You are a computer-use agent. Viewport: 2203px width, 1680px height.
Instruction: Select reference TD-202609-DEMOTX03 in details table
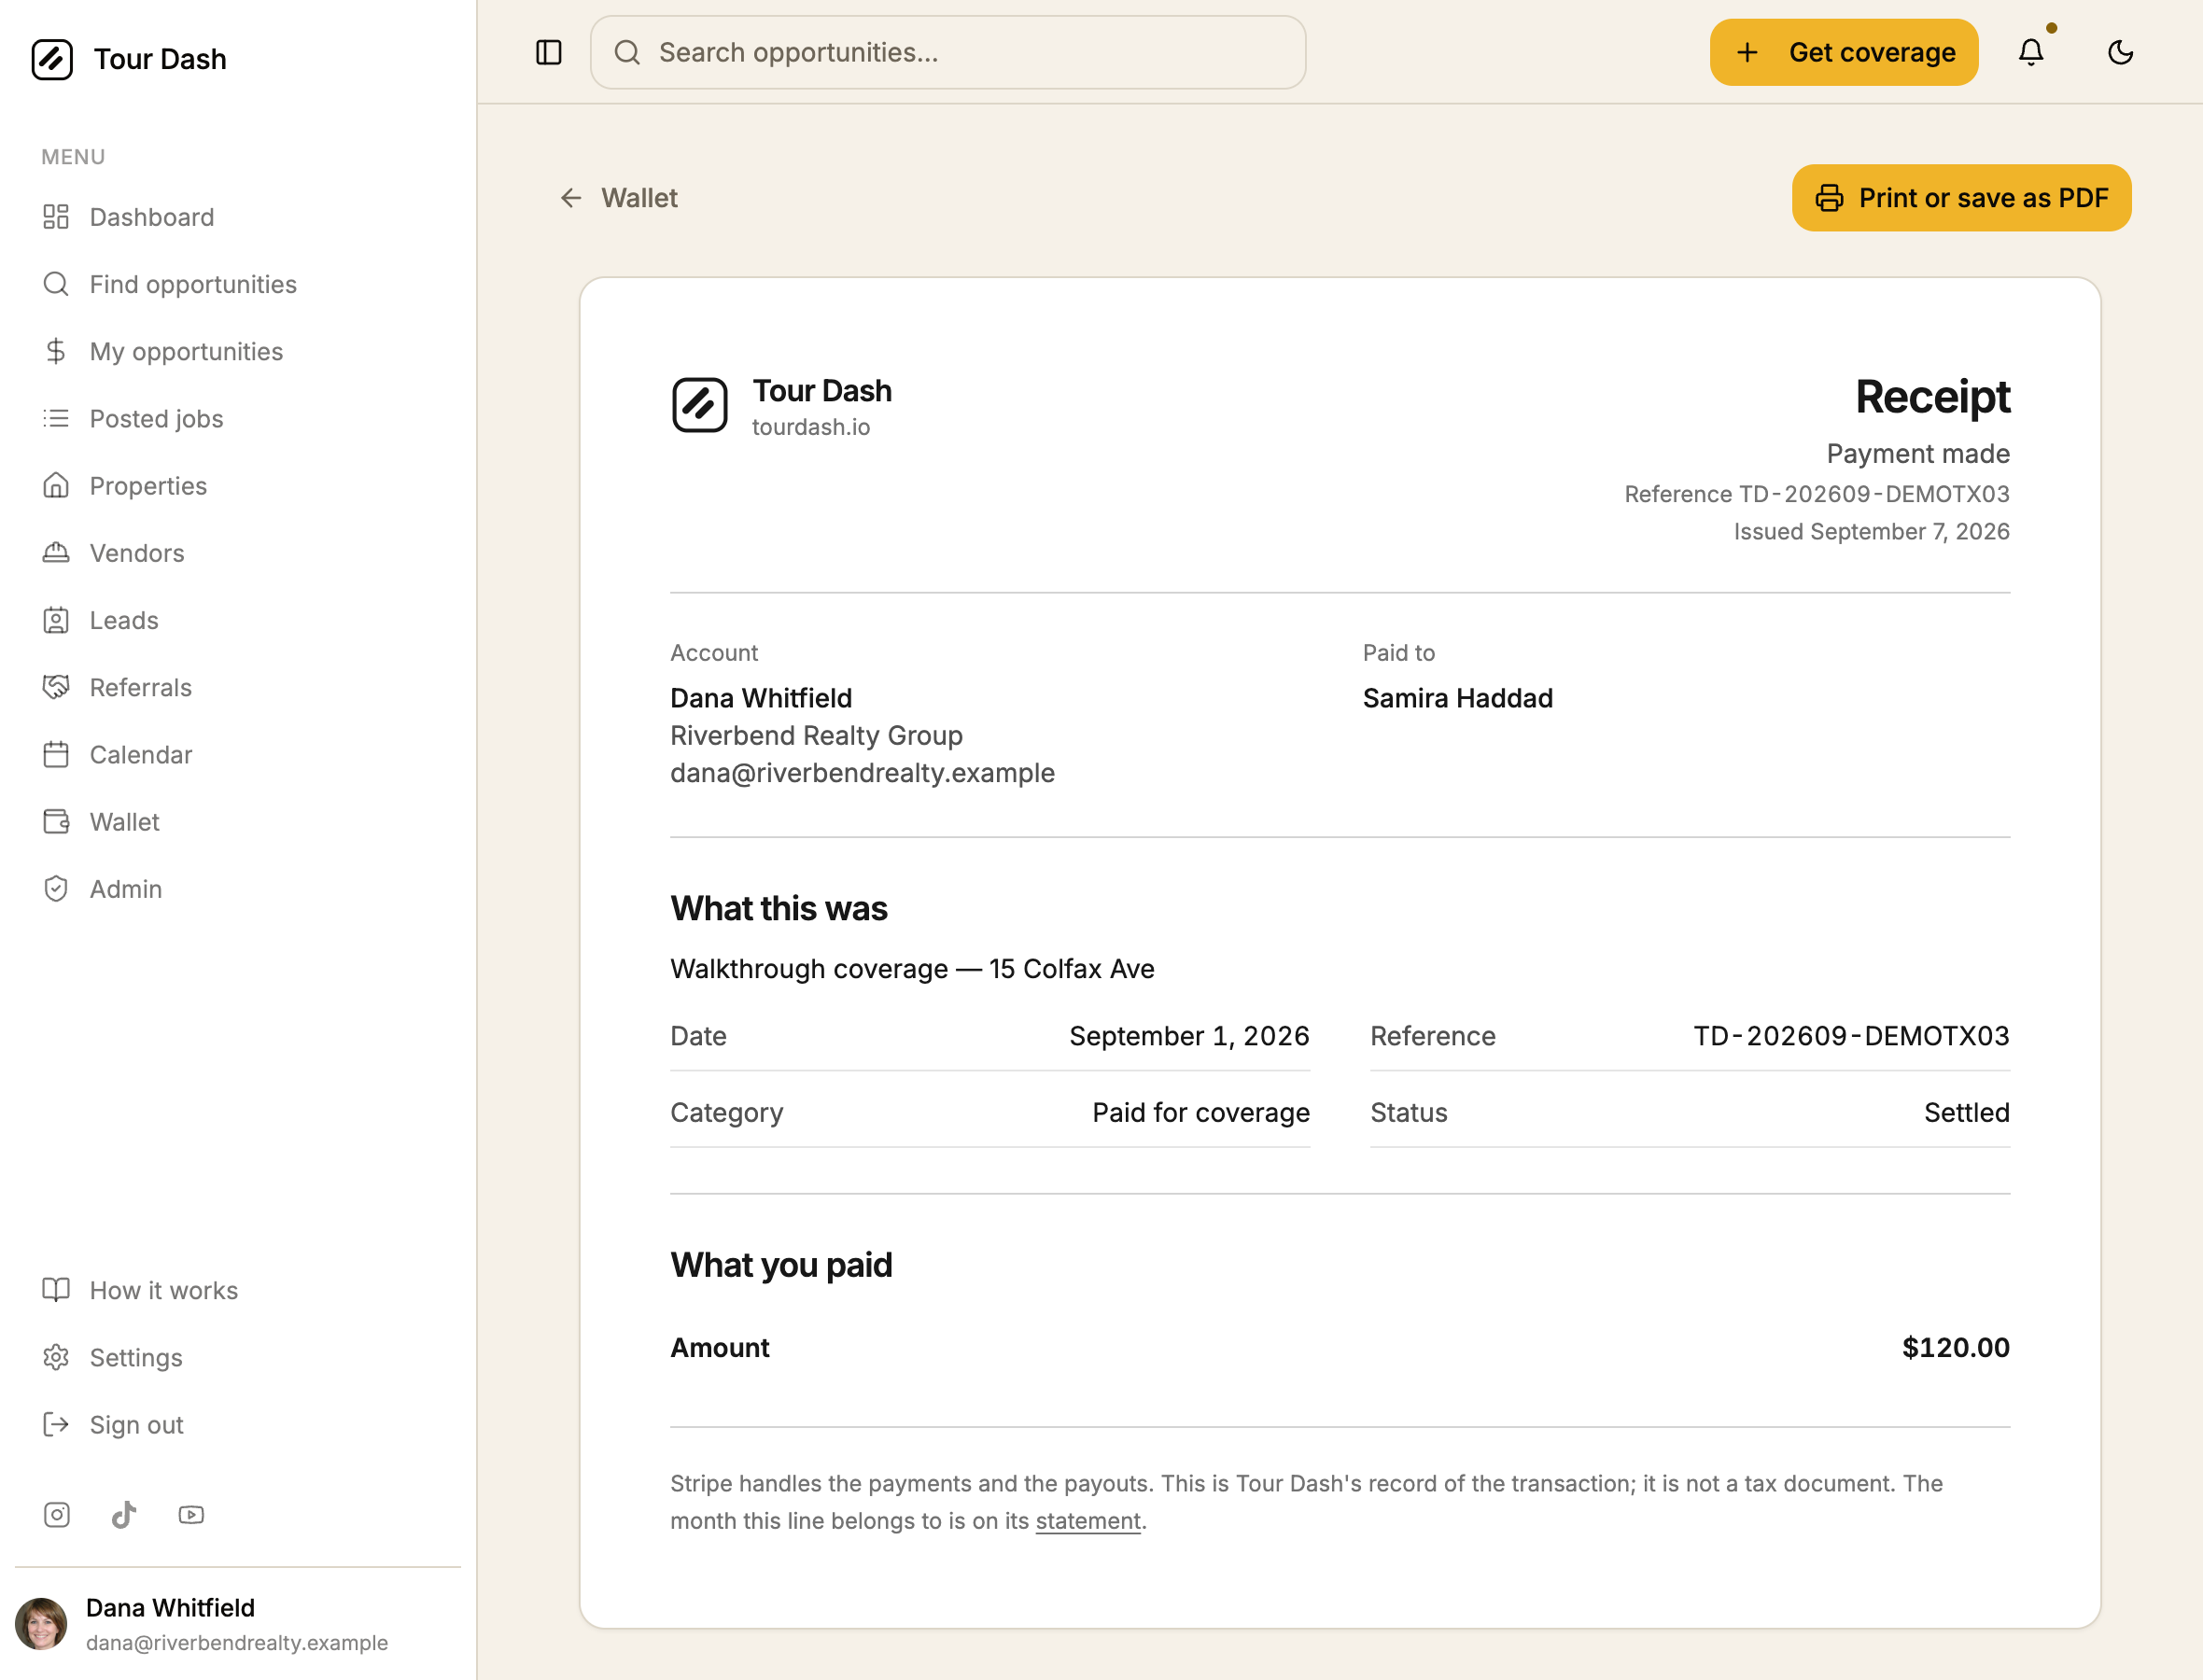pos(1851,1035)
